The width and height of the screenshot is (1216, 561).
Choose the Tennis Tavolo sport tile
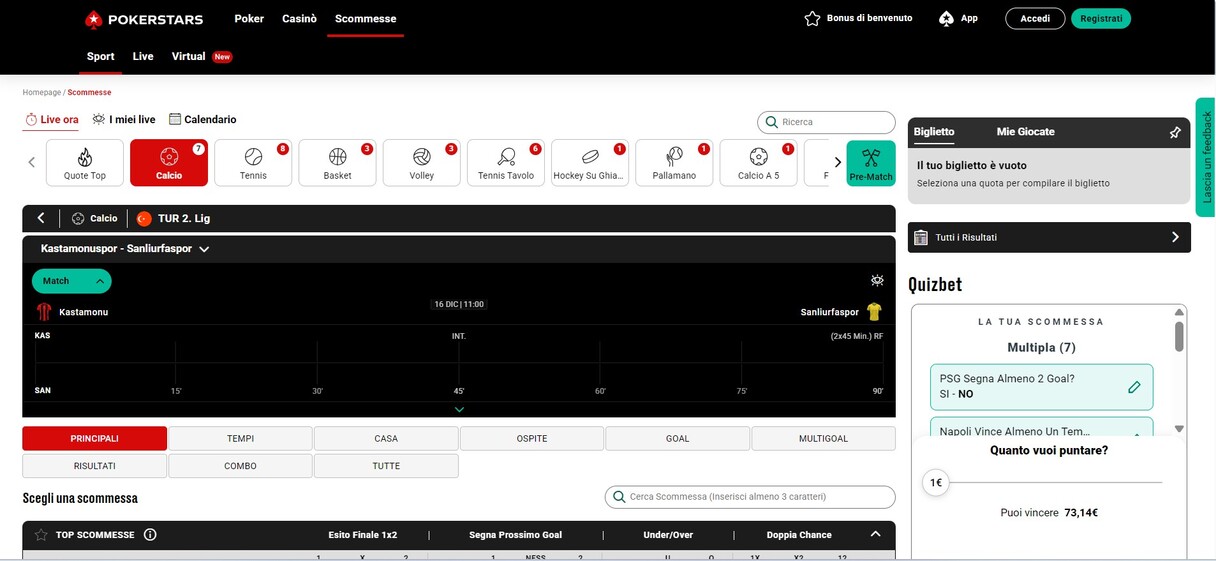(x=506, y=163)
